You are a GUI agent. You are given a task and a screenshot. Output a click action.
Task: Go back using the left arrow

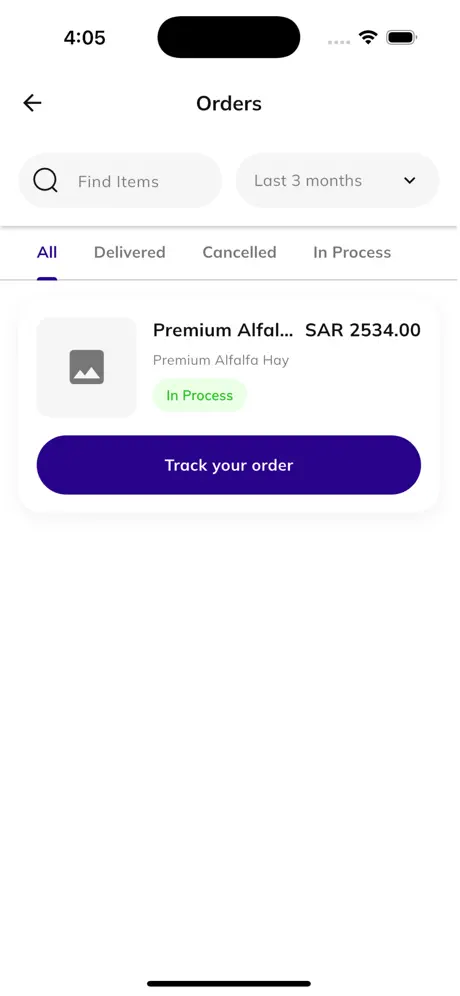(x=32, y=103)
